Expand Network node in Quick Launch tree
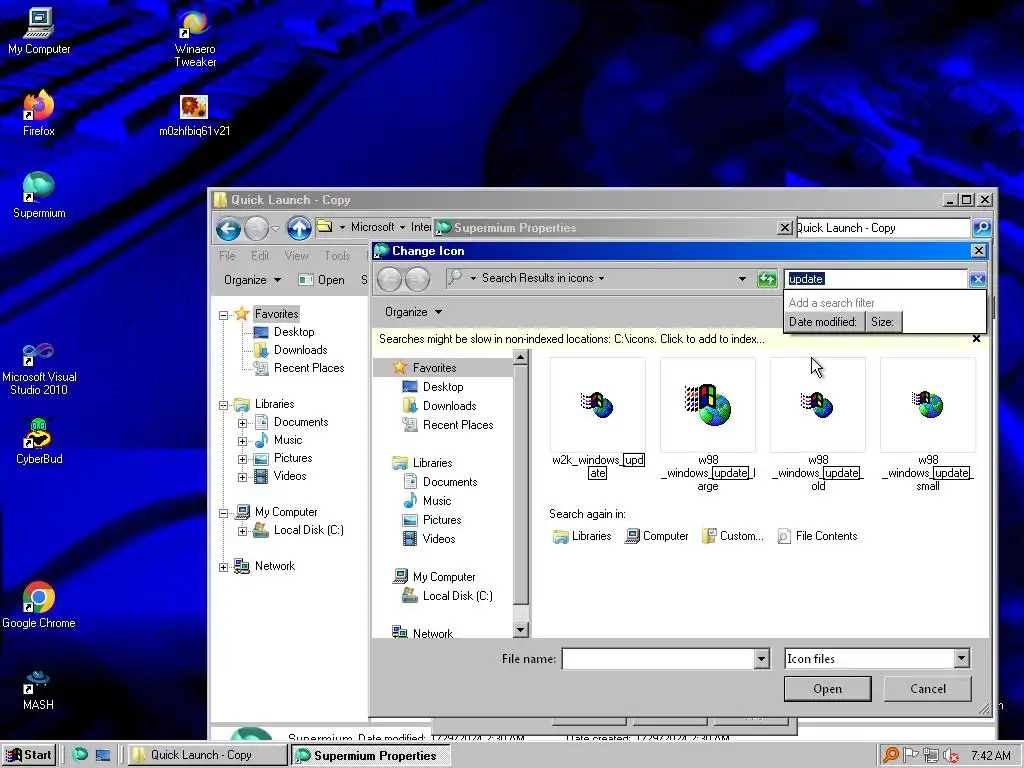 (223, 567)
